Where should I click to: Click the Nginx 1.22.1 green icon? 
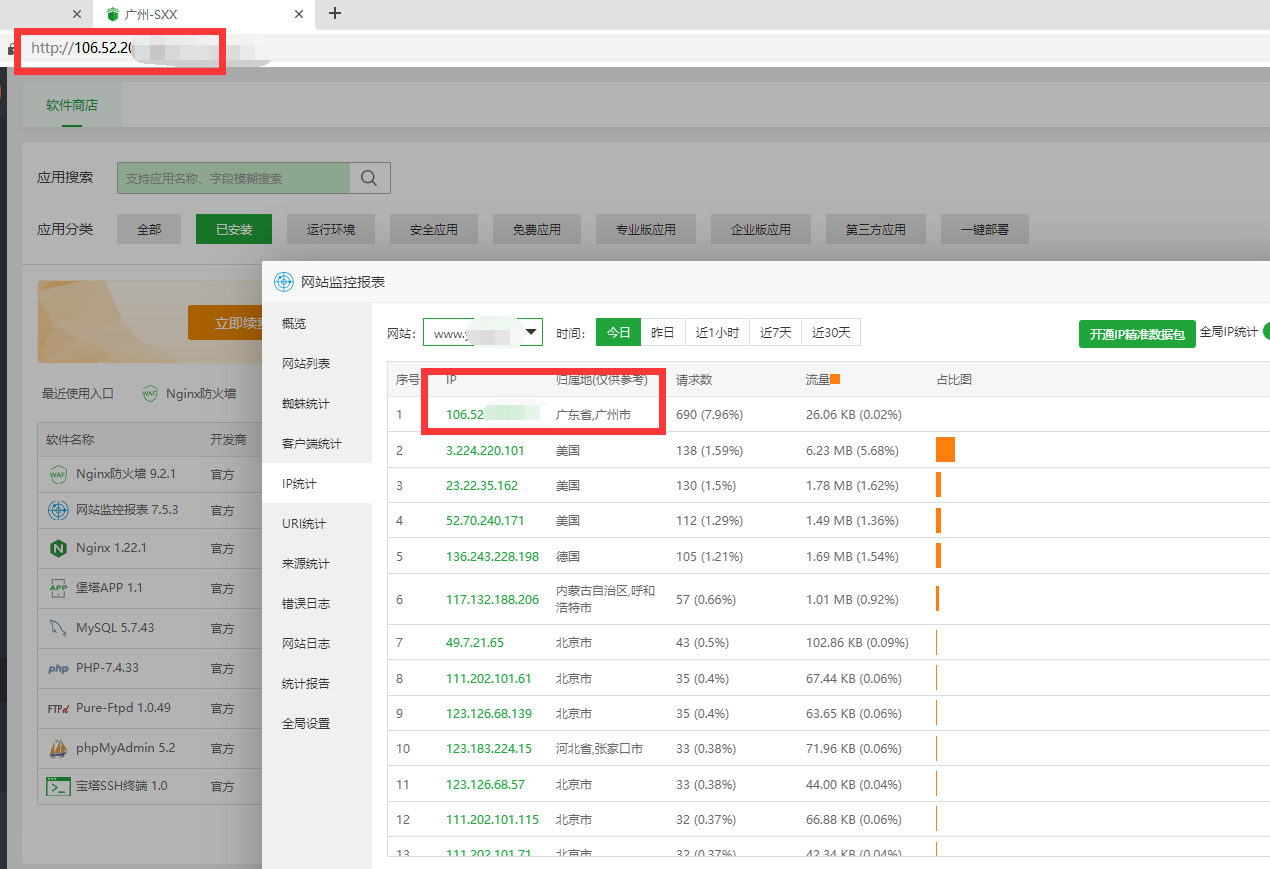[58, 548]
